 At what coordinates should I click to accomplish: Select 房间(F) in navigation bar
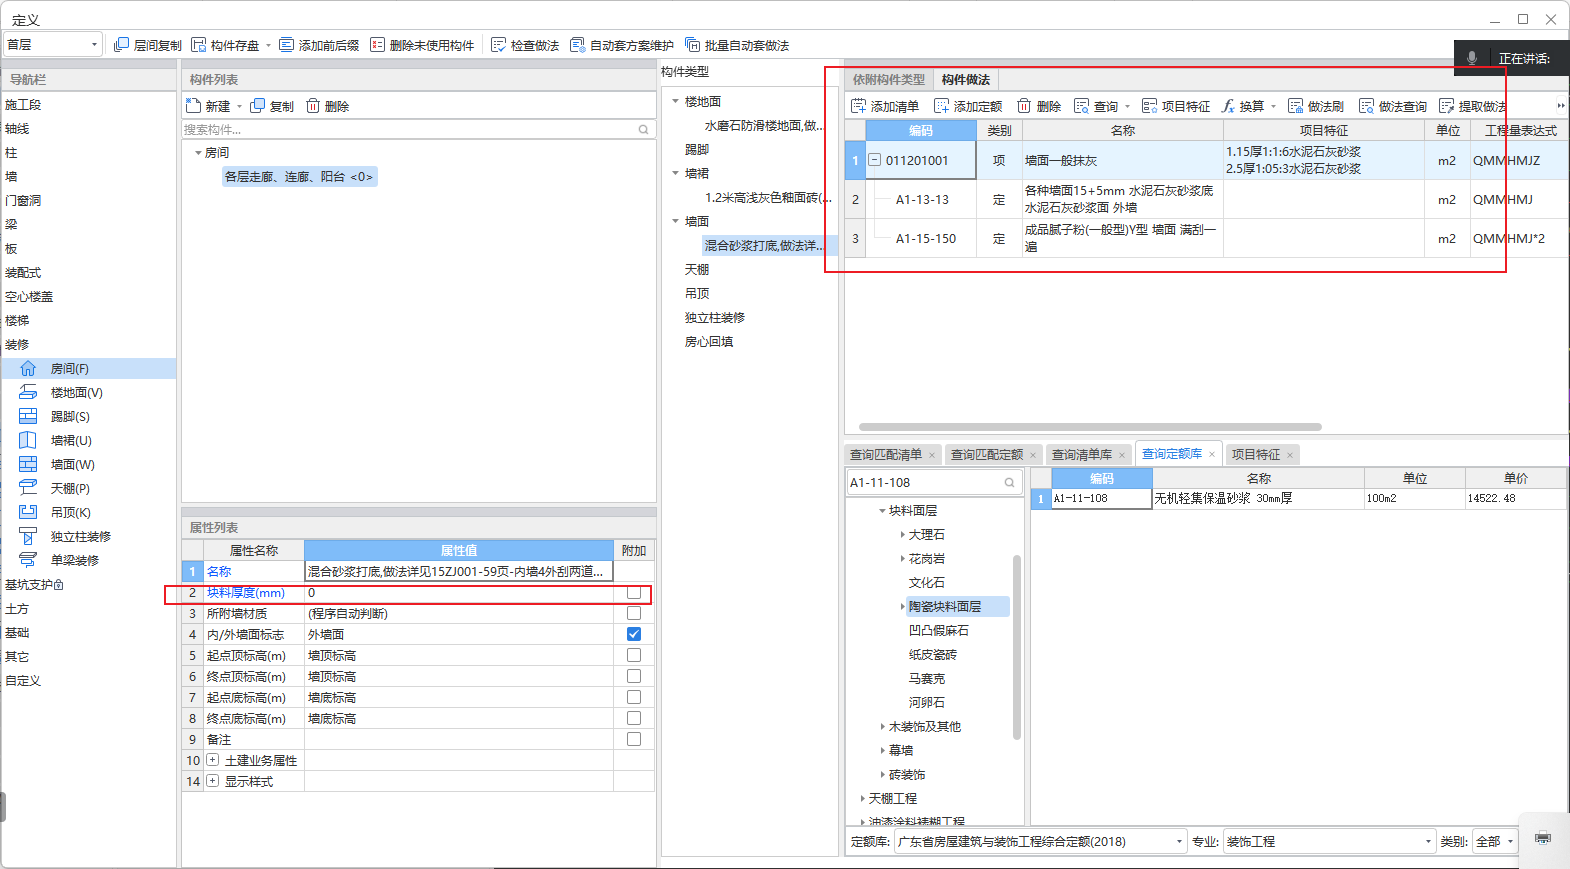[88, 368]
